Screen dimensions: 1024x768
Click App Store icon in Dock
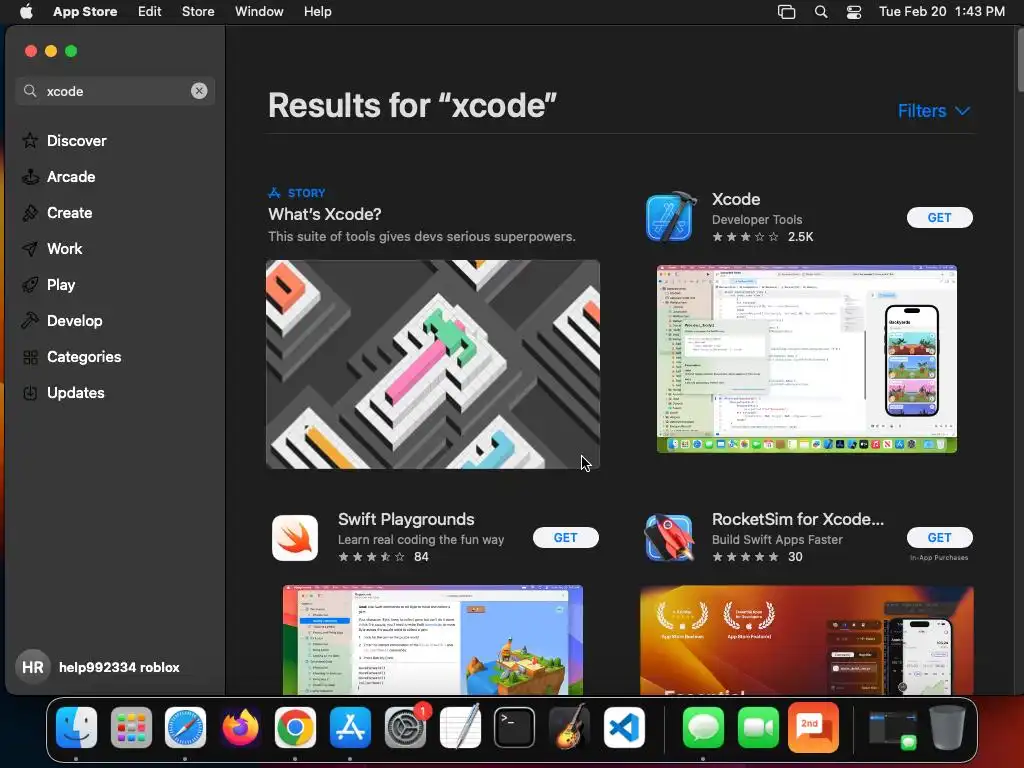tap(350, 727)
